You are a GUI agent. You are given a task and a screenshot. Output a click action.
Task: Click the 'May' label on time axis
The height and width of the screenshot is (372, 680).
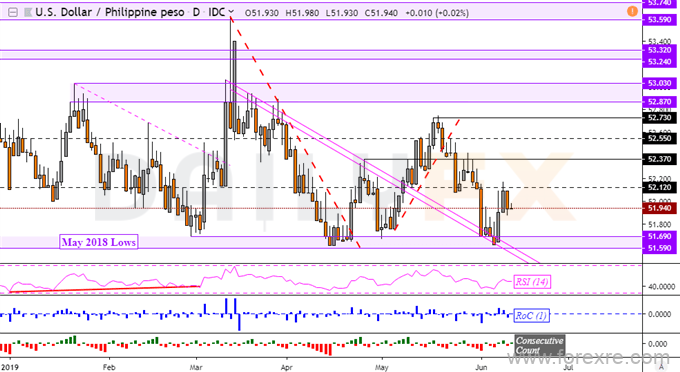coord(382,367)
